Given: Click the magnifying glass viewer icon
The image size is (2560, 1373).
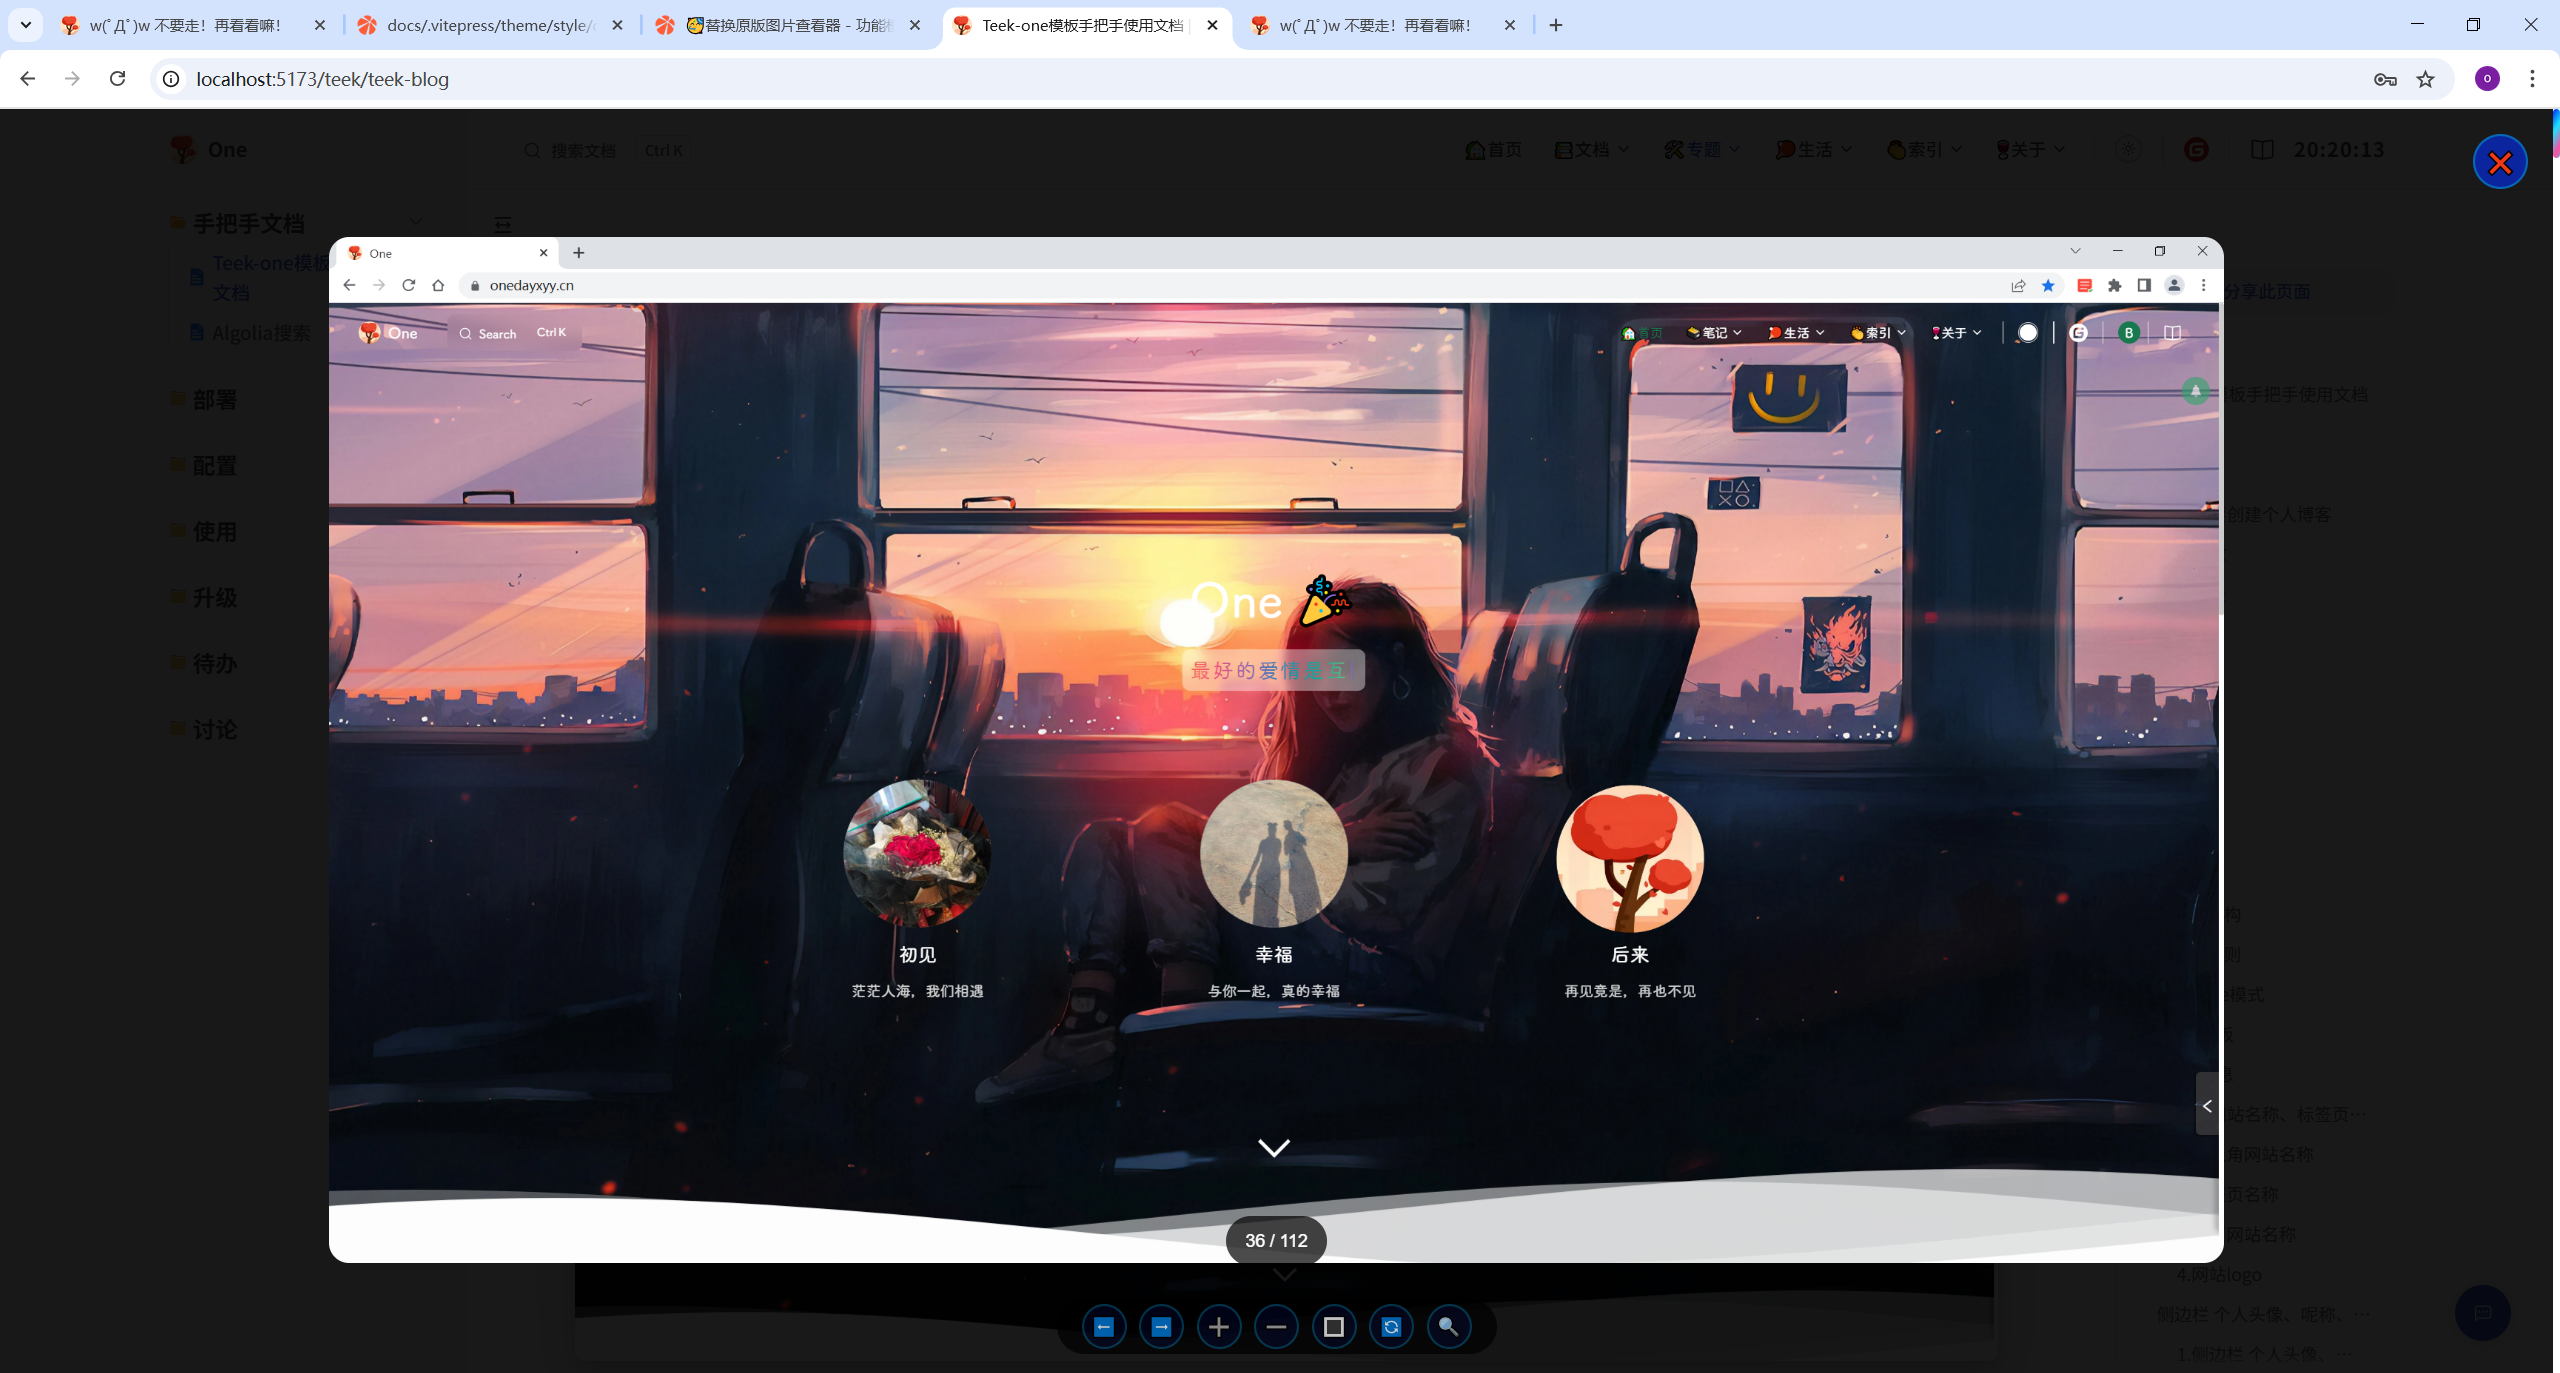Looking at the screenshot, I should tap(1448, 1327).
